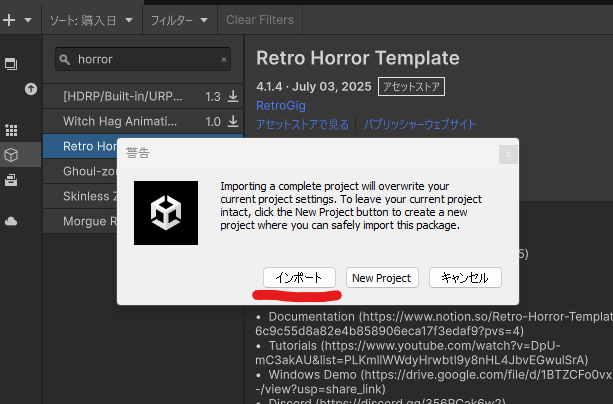Click the plus add package icon
This screenshot has width=613, height=404.
9,20
